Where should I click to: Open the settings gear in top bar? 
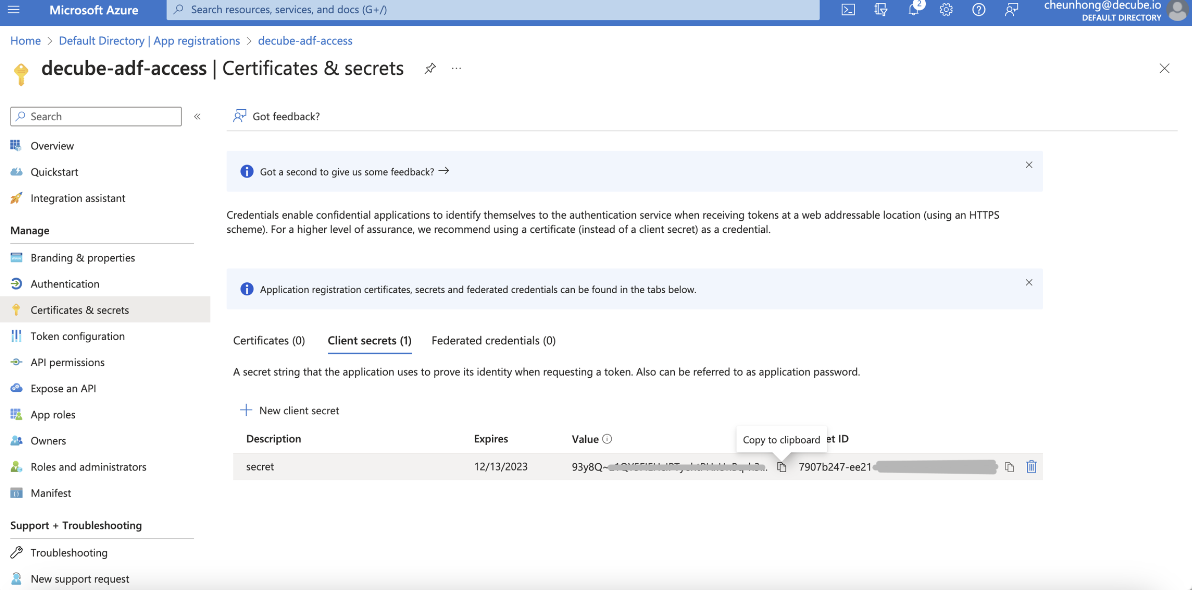point(946,10)
